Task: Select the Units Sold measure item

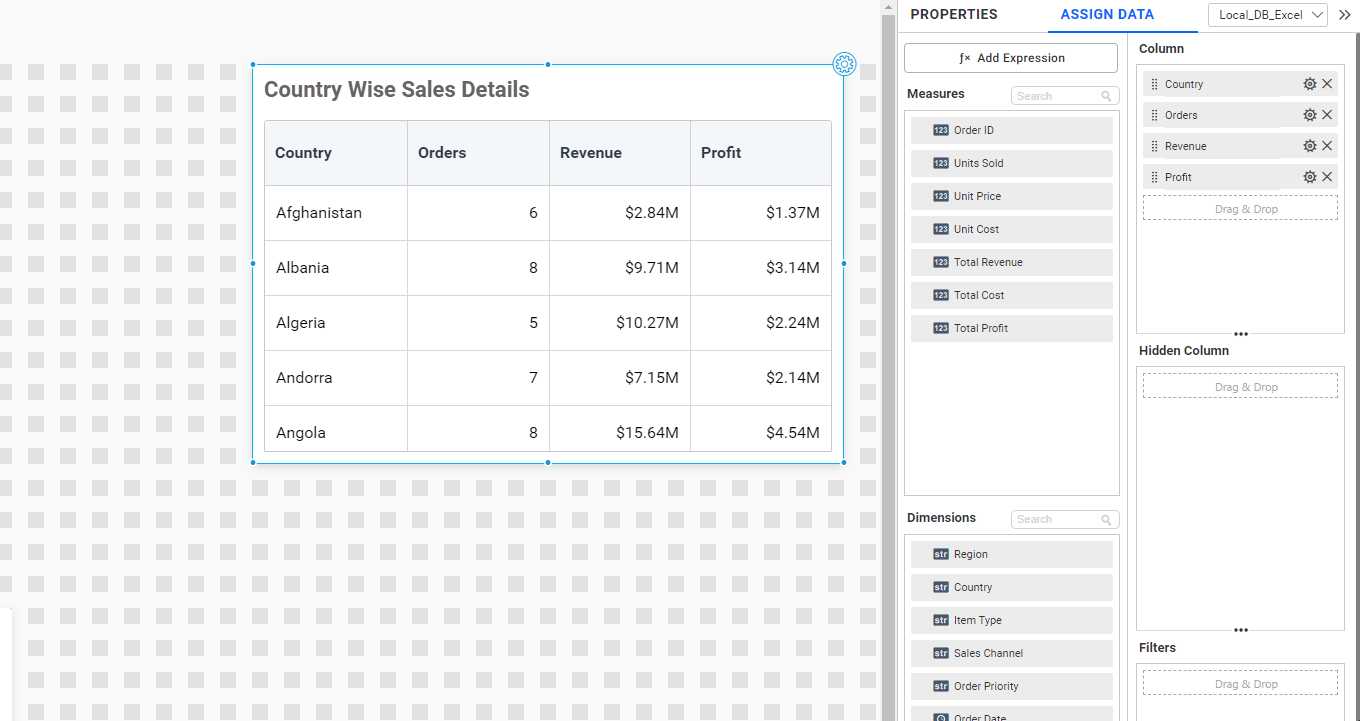Action: click(1011, 164)
